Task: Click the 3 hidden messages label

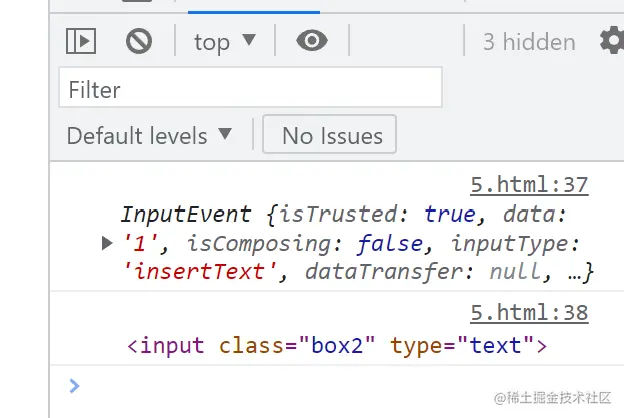Action: click(529, 41)
